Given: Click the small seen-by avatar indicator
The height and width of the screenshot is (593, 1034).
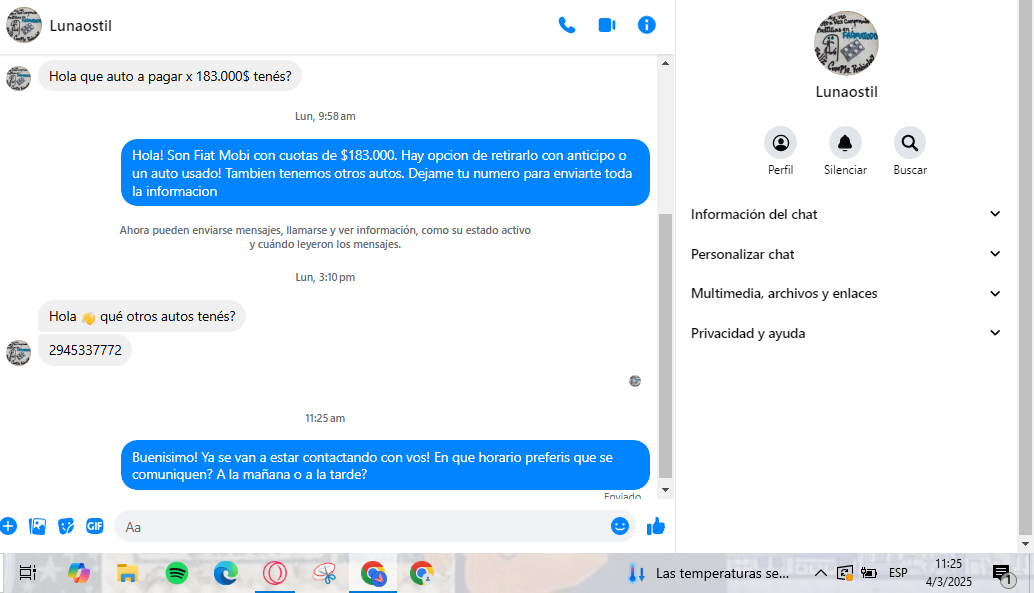Looking at the screenshot, I should point(635,381).
